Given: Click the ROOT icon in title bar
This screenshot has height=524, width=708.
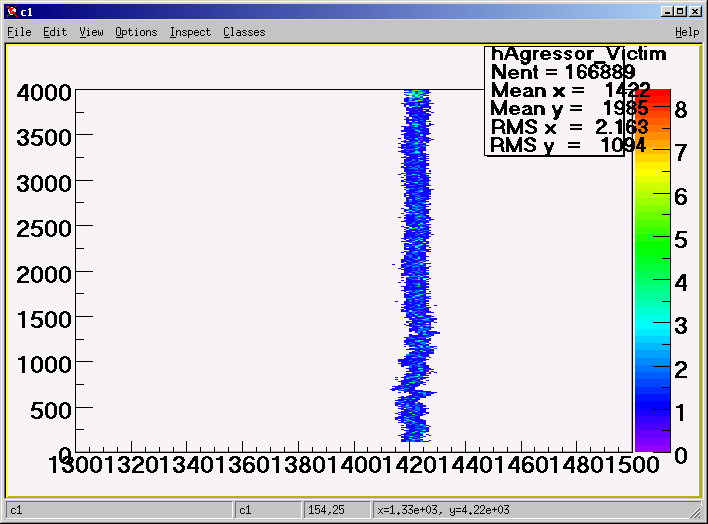Looking at the screenshot, I should pyautogui.click(x=12, y=12).
